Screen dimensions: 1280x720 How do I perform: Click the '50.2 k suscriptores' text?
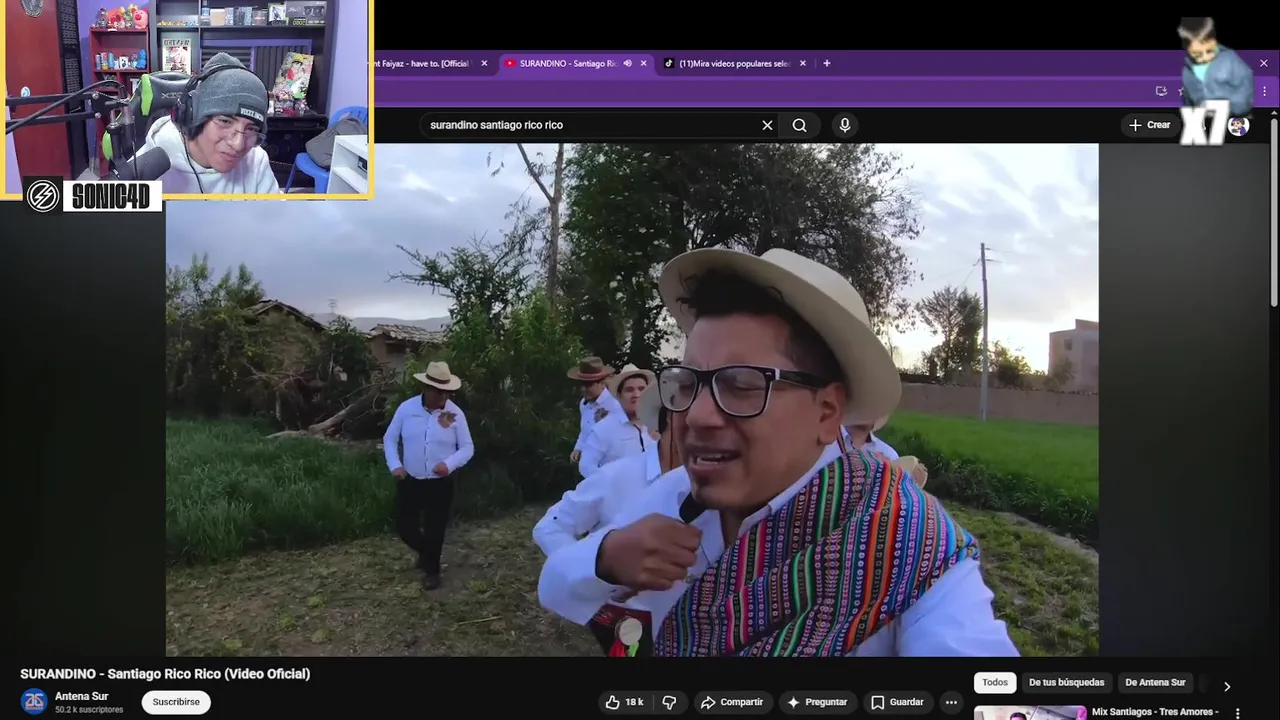point(89,710)
